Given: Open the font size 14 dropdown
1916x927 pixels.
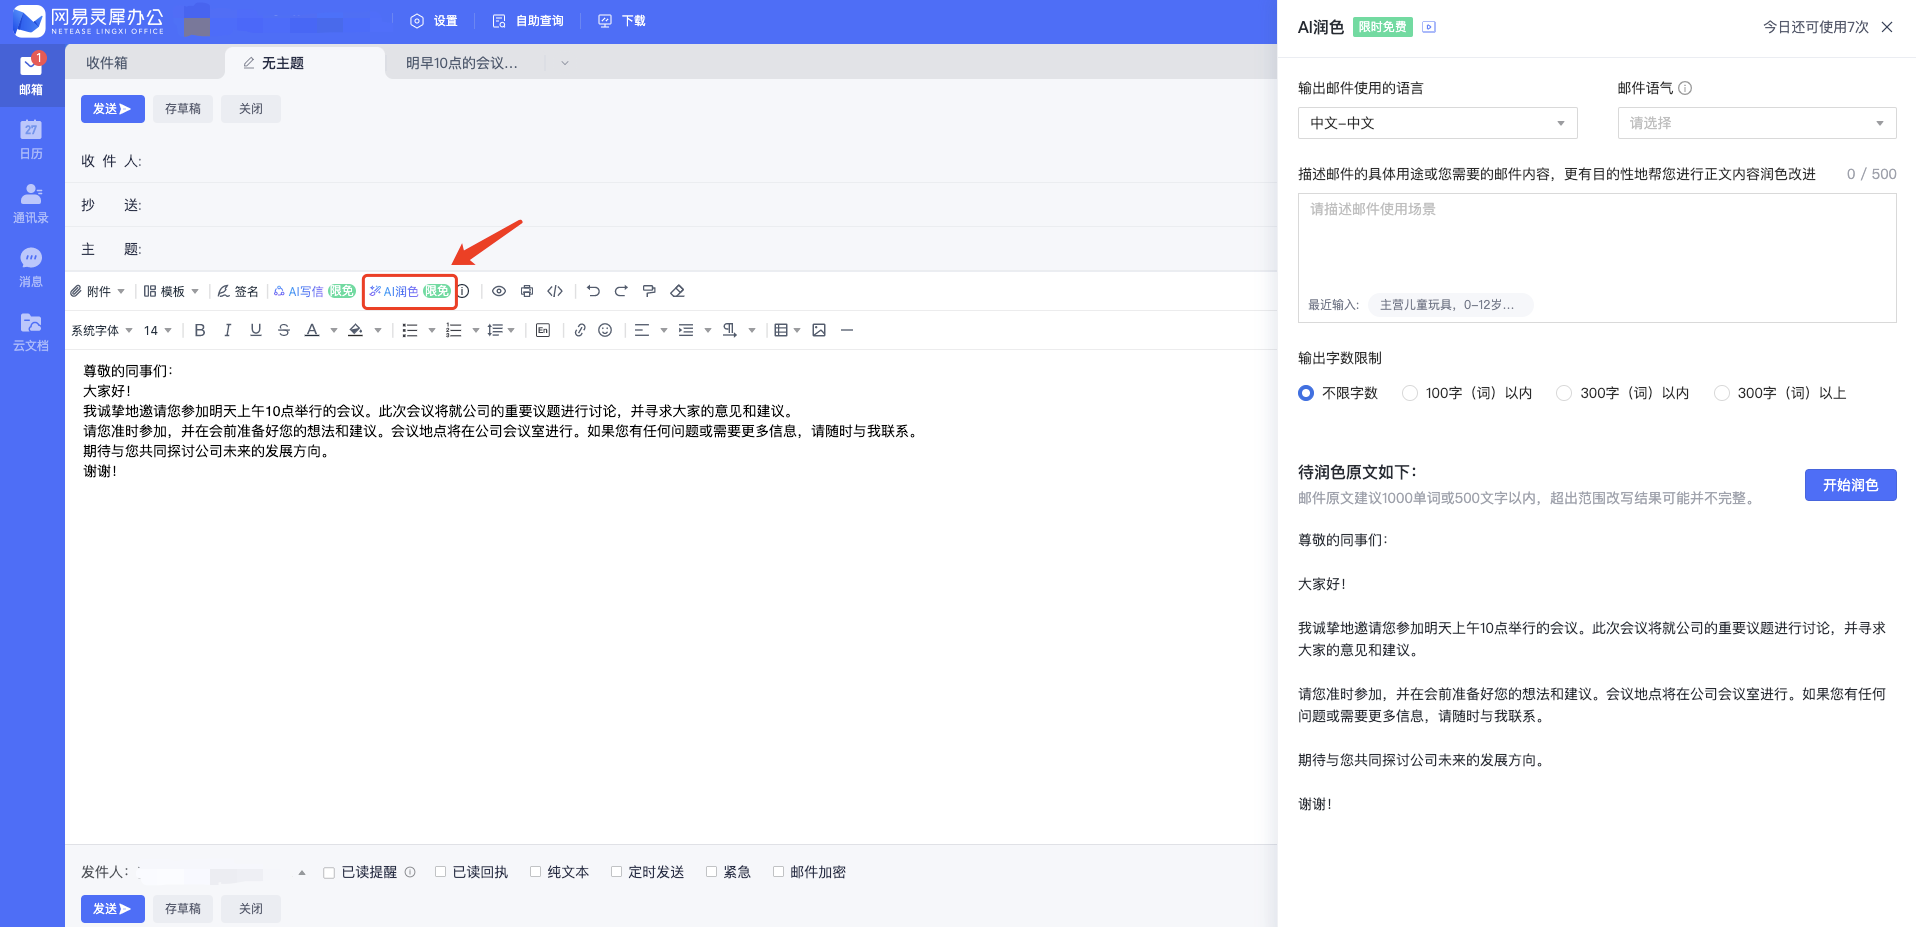Looking at the screenshot, I should tap(158, 330).
